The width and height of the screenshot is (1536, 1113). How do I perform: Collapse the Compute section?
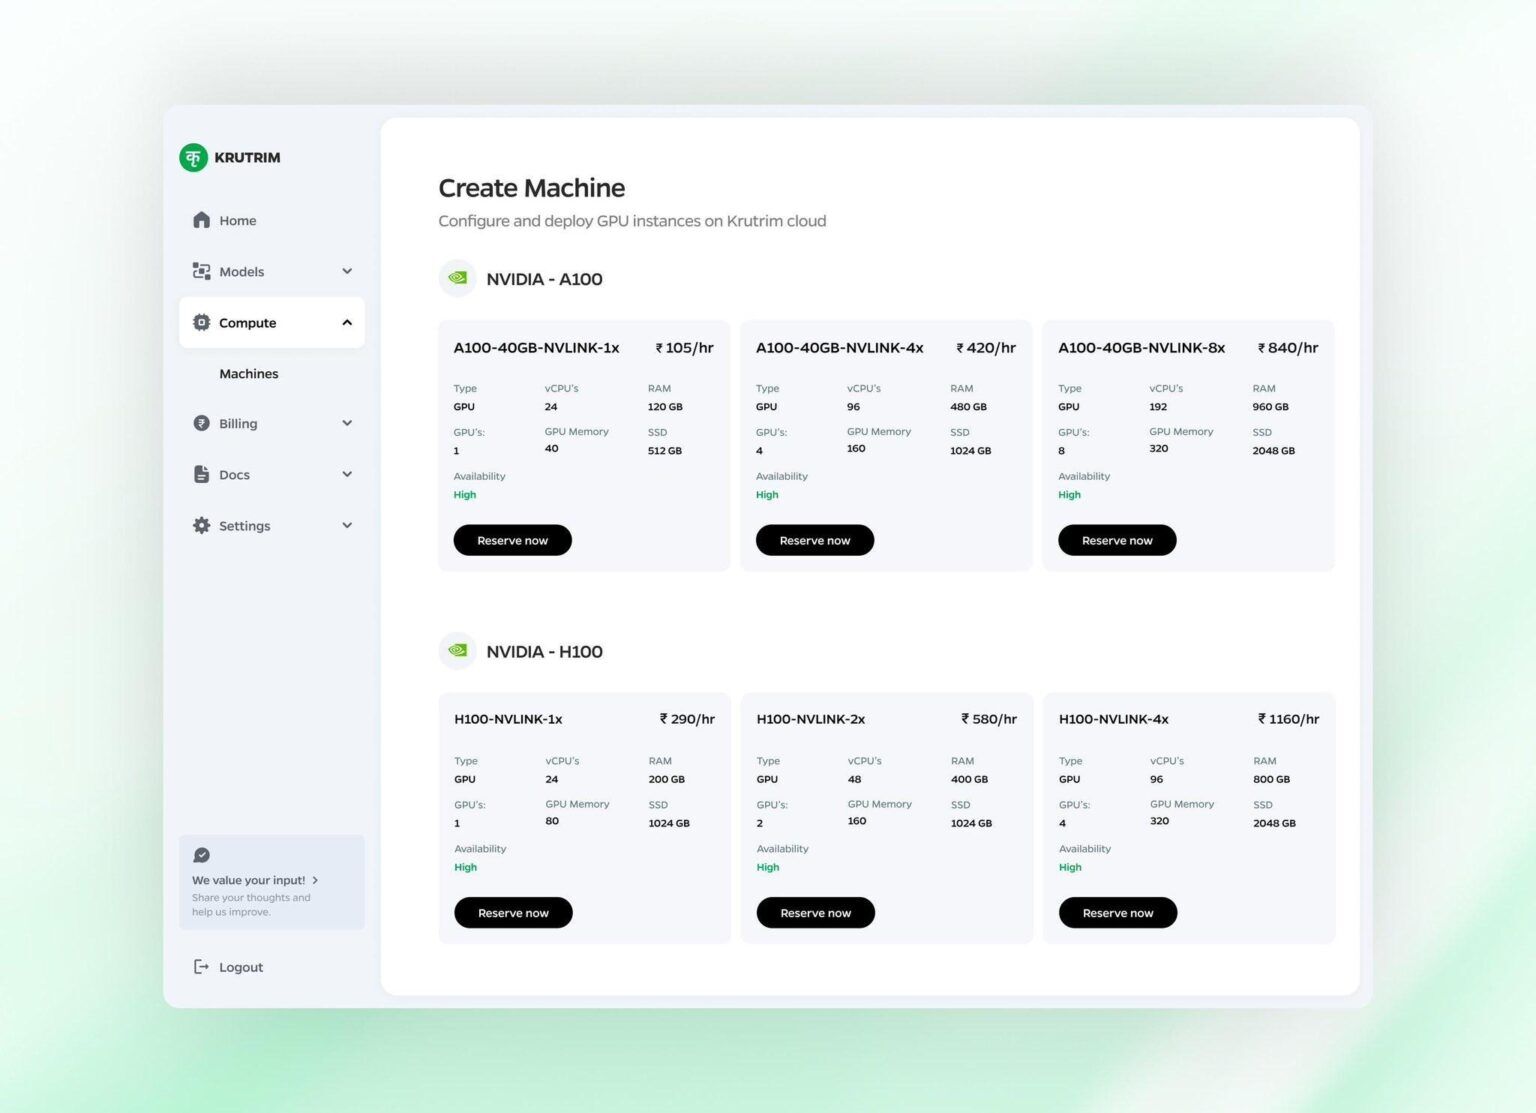tap(347, 322)
